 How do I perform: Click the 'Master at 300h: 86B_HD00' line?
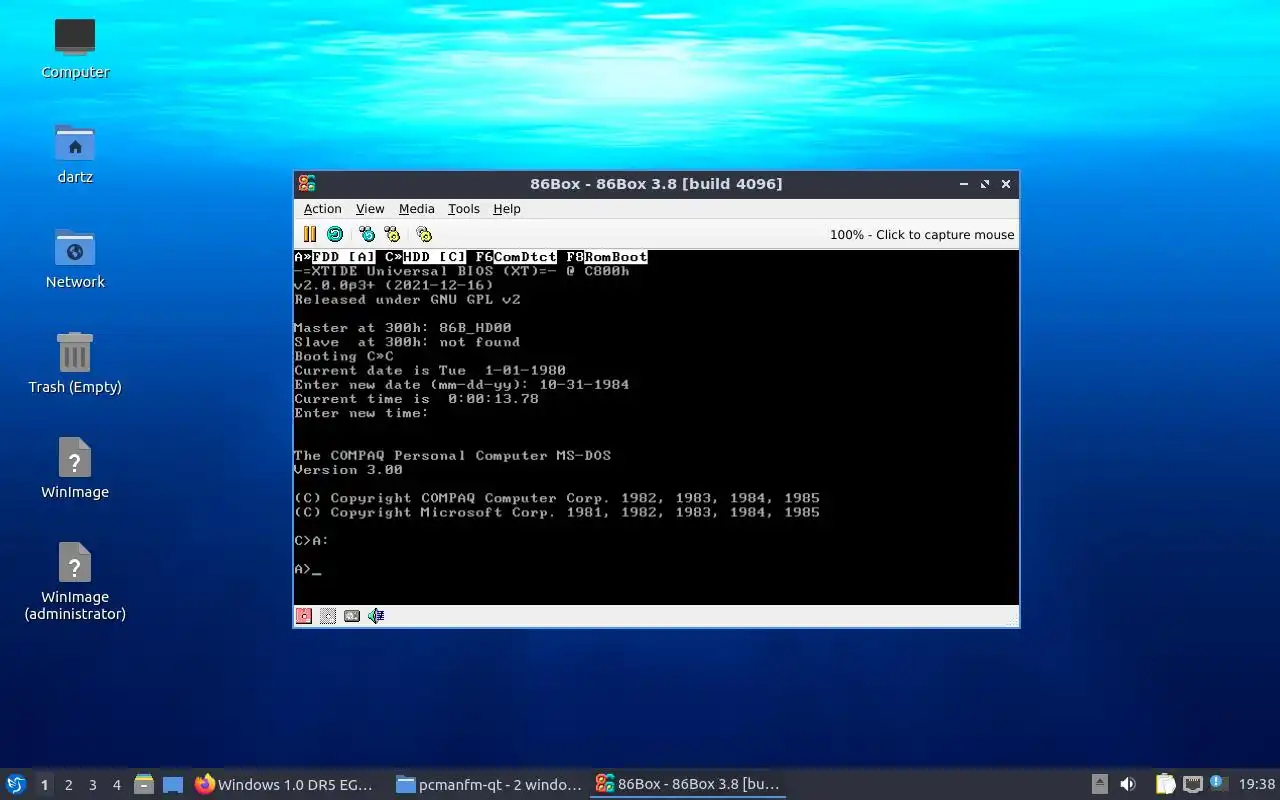click(x=403, y=328)
